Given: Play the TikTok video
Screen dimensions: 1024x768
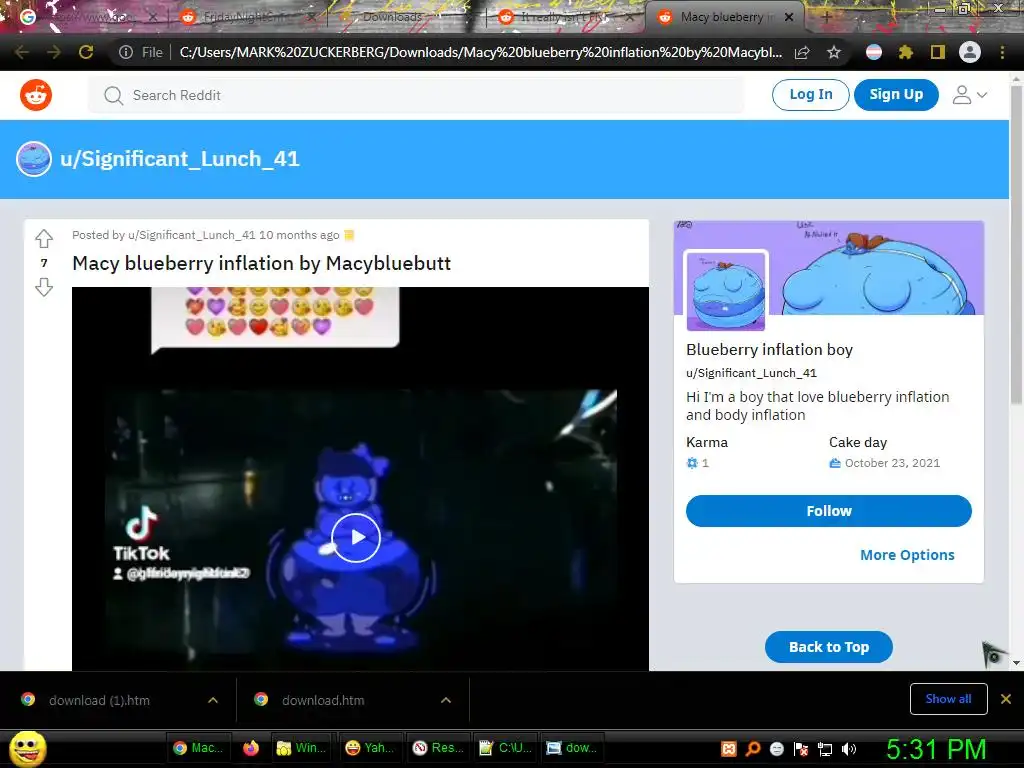Looking at the screenshot, I should pos(356,537).
